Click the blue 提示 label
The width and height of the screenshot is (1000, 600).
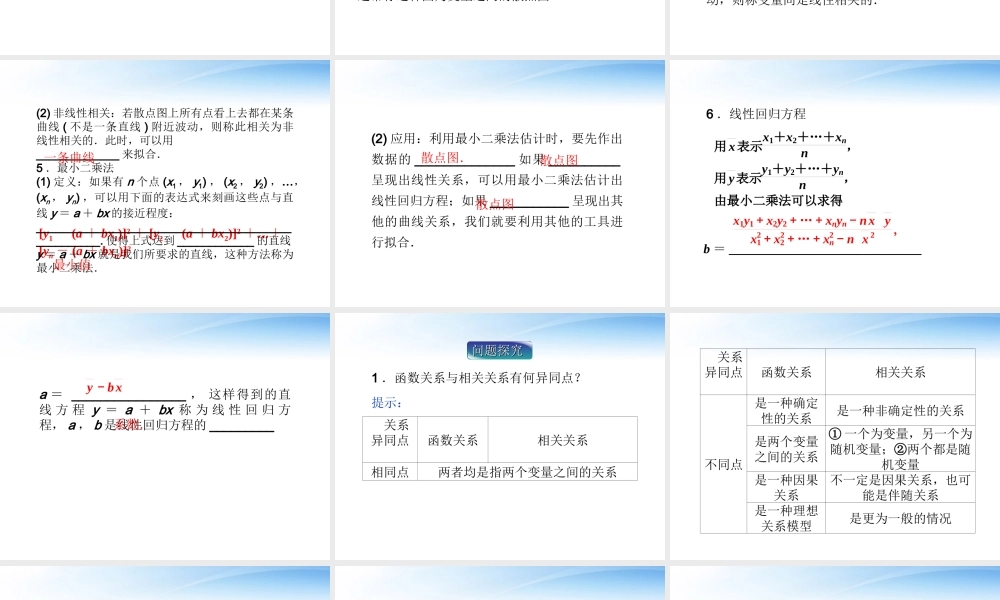(386, 402)
